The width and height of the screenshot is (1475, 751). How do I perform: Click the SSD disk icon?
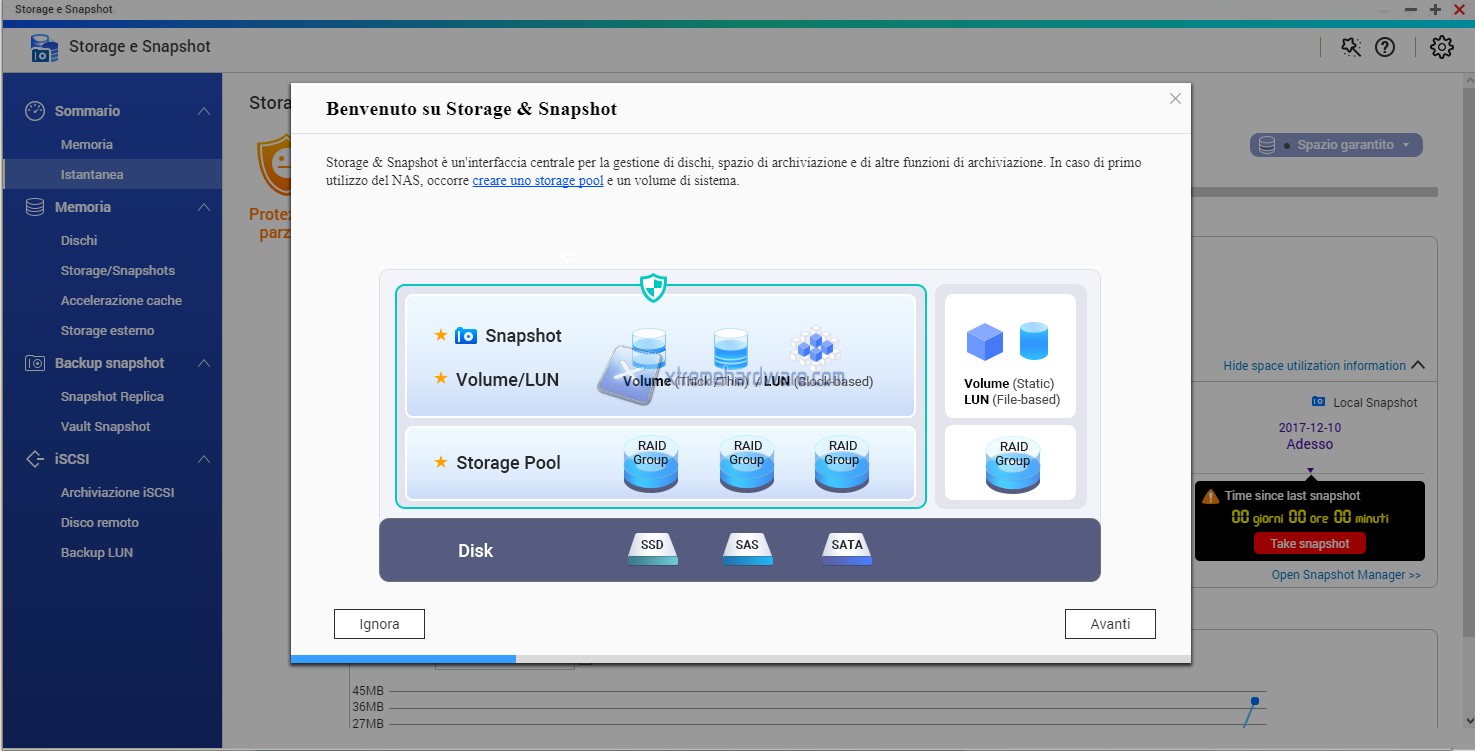652,548
